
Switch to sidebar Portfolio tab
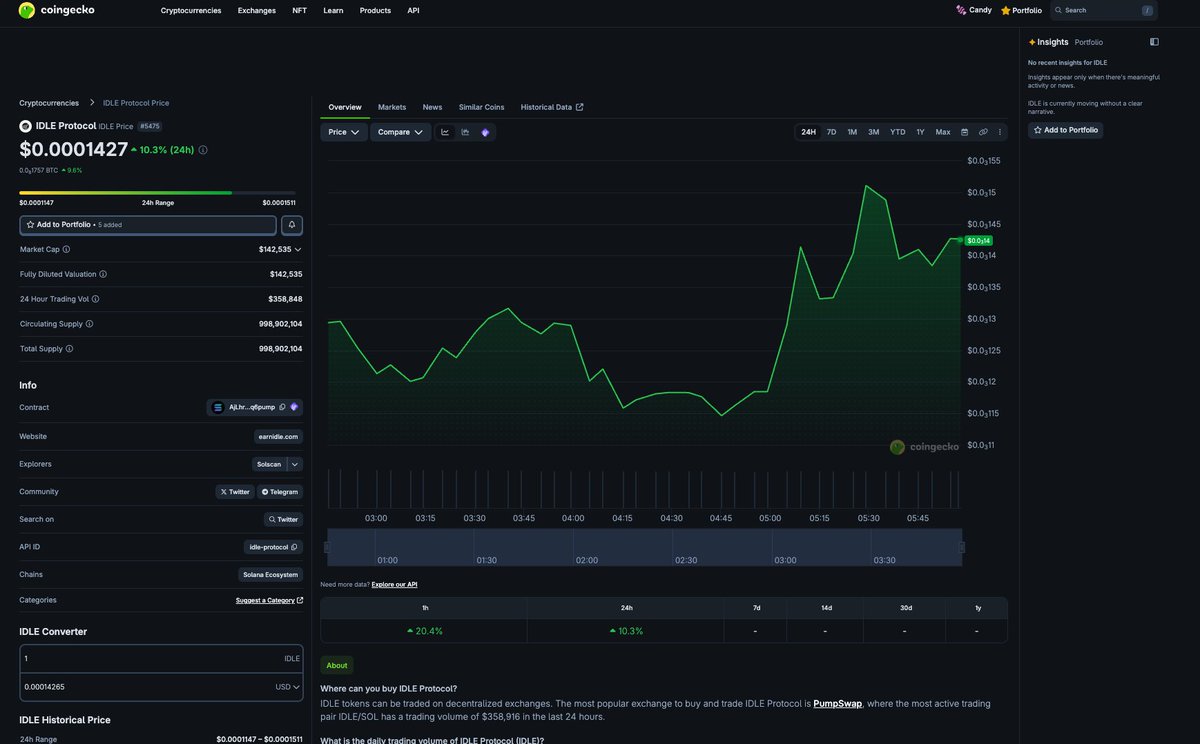click(x=1089, y=42)
